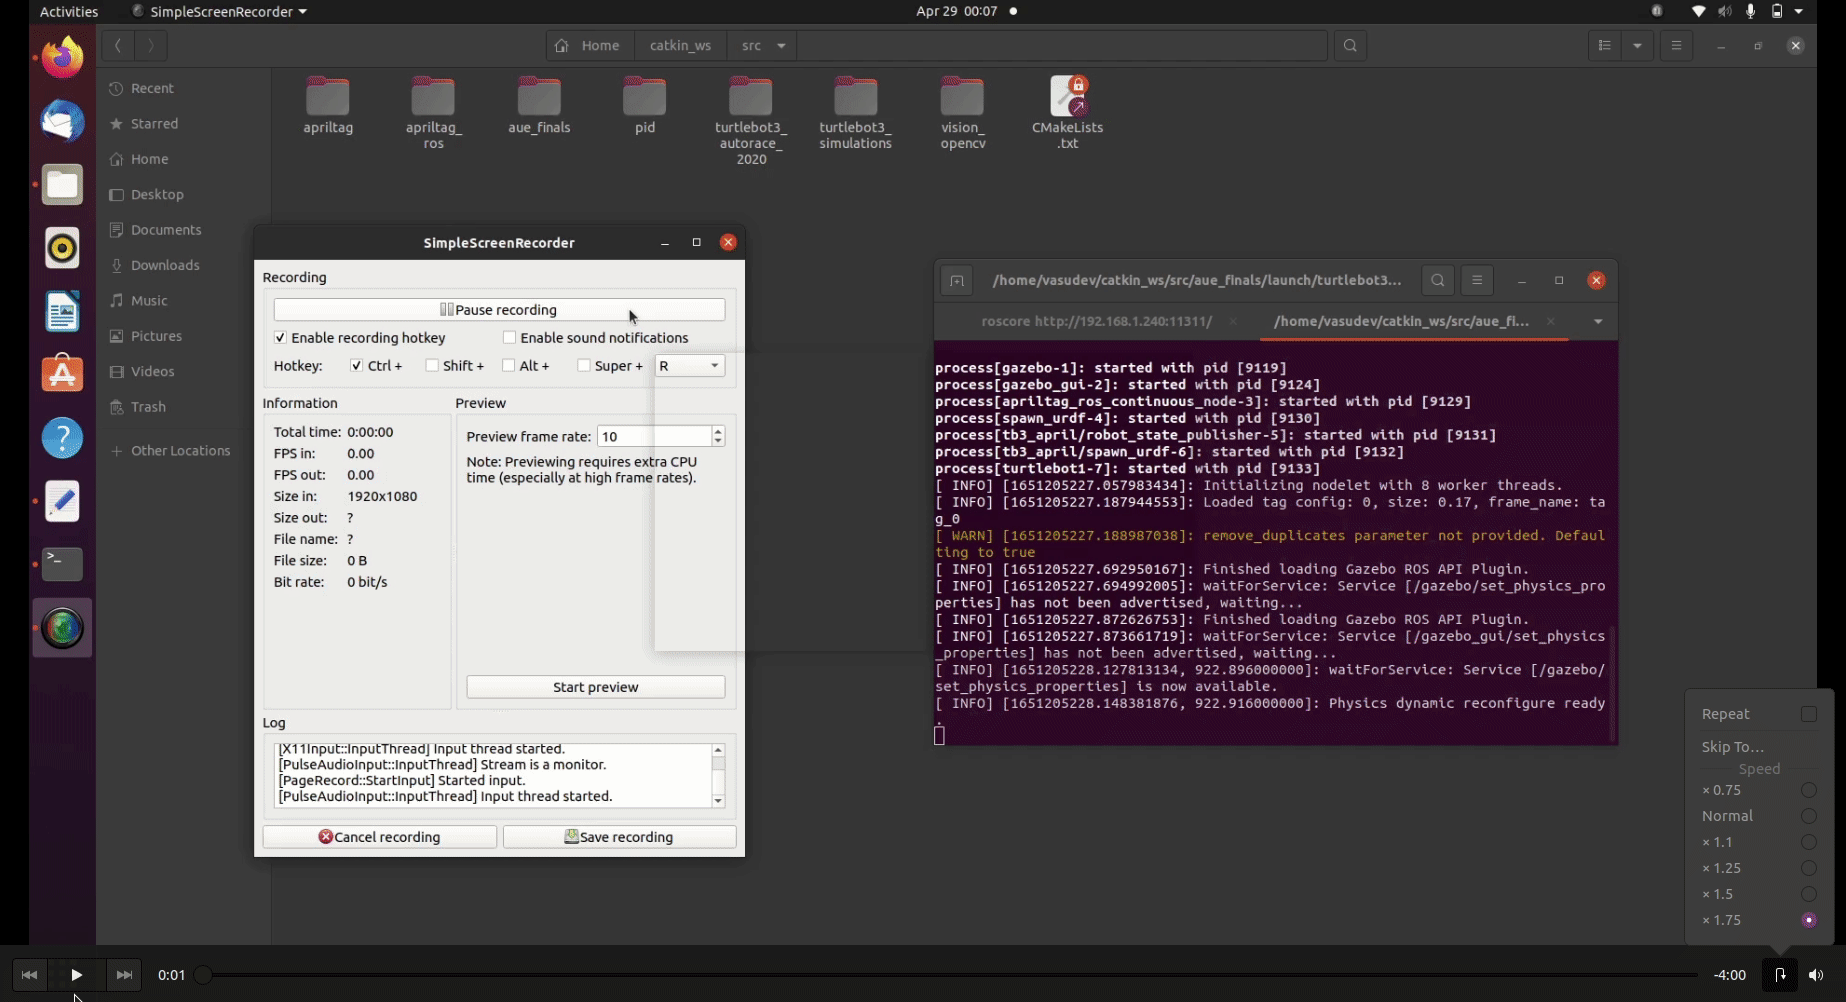Viewport: 1846px width, 1002px height.
Task: Select the turtlebot3_simulations folder
Action: pyautogui.click(x=855, y=113)
